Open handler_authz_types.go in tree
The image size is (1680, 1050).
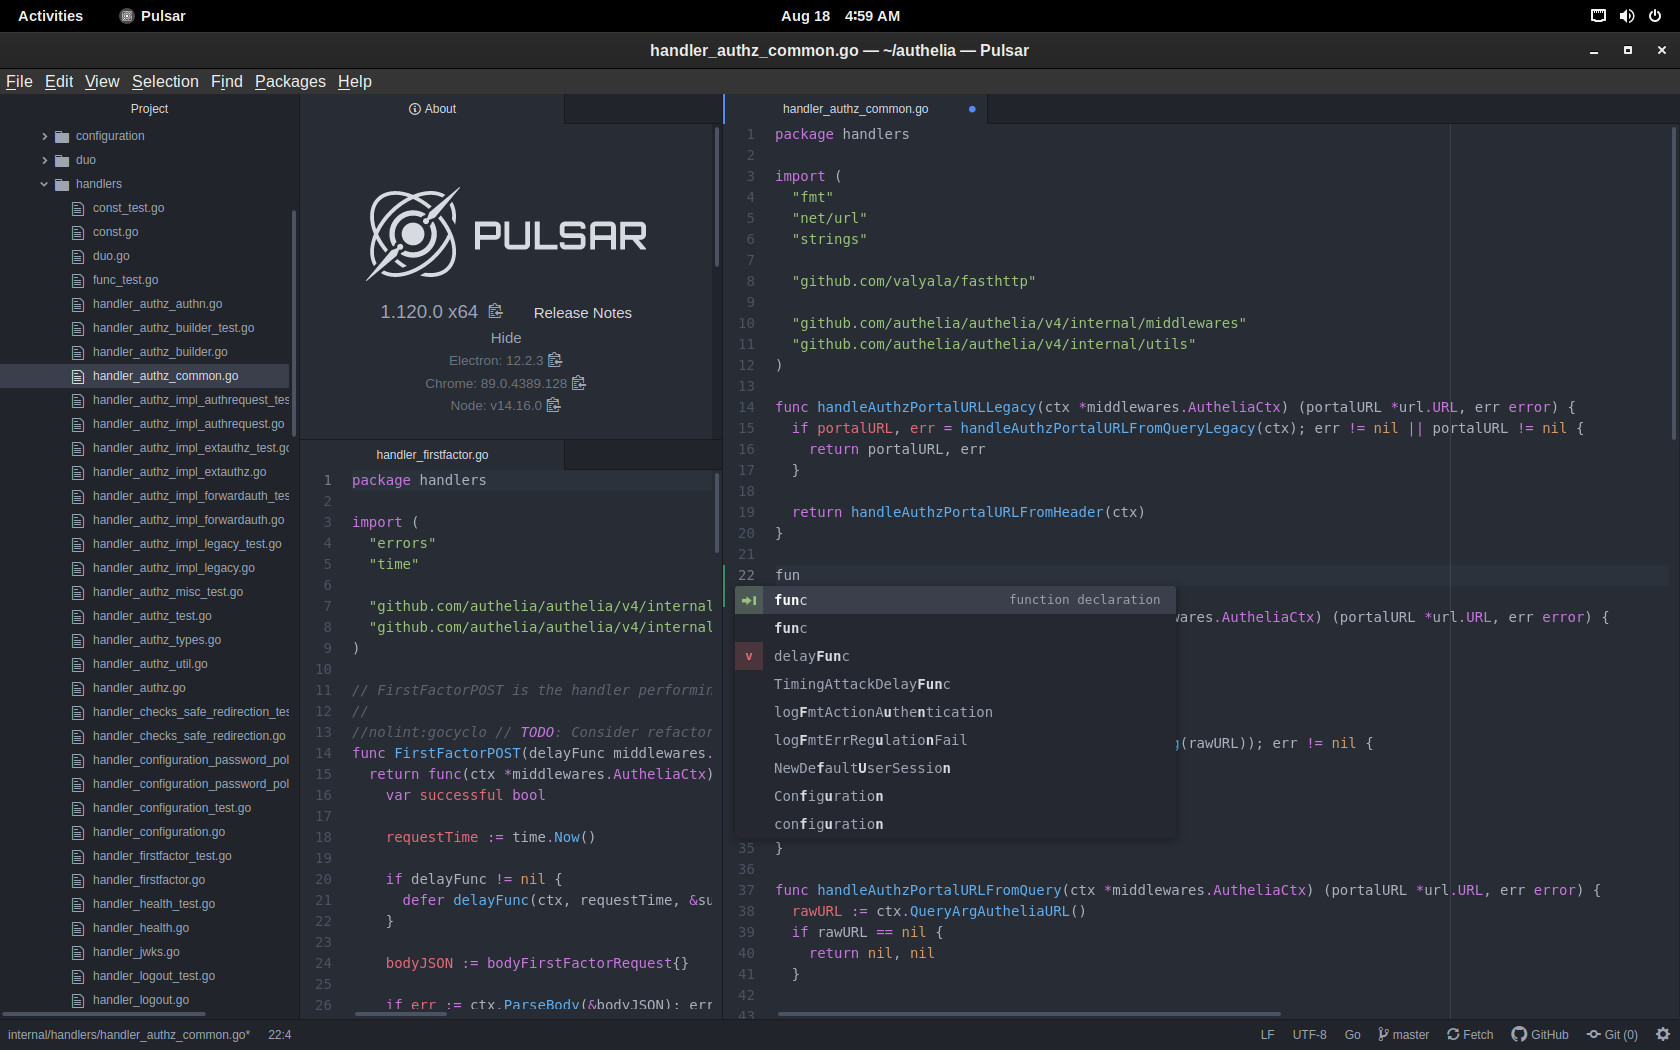click(x=157, y=640)
